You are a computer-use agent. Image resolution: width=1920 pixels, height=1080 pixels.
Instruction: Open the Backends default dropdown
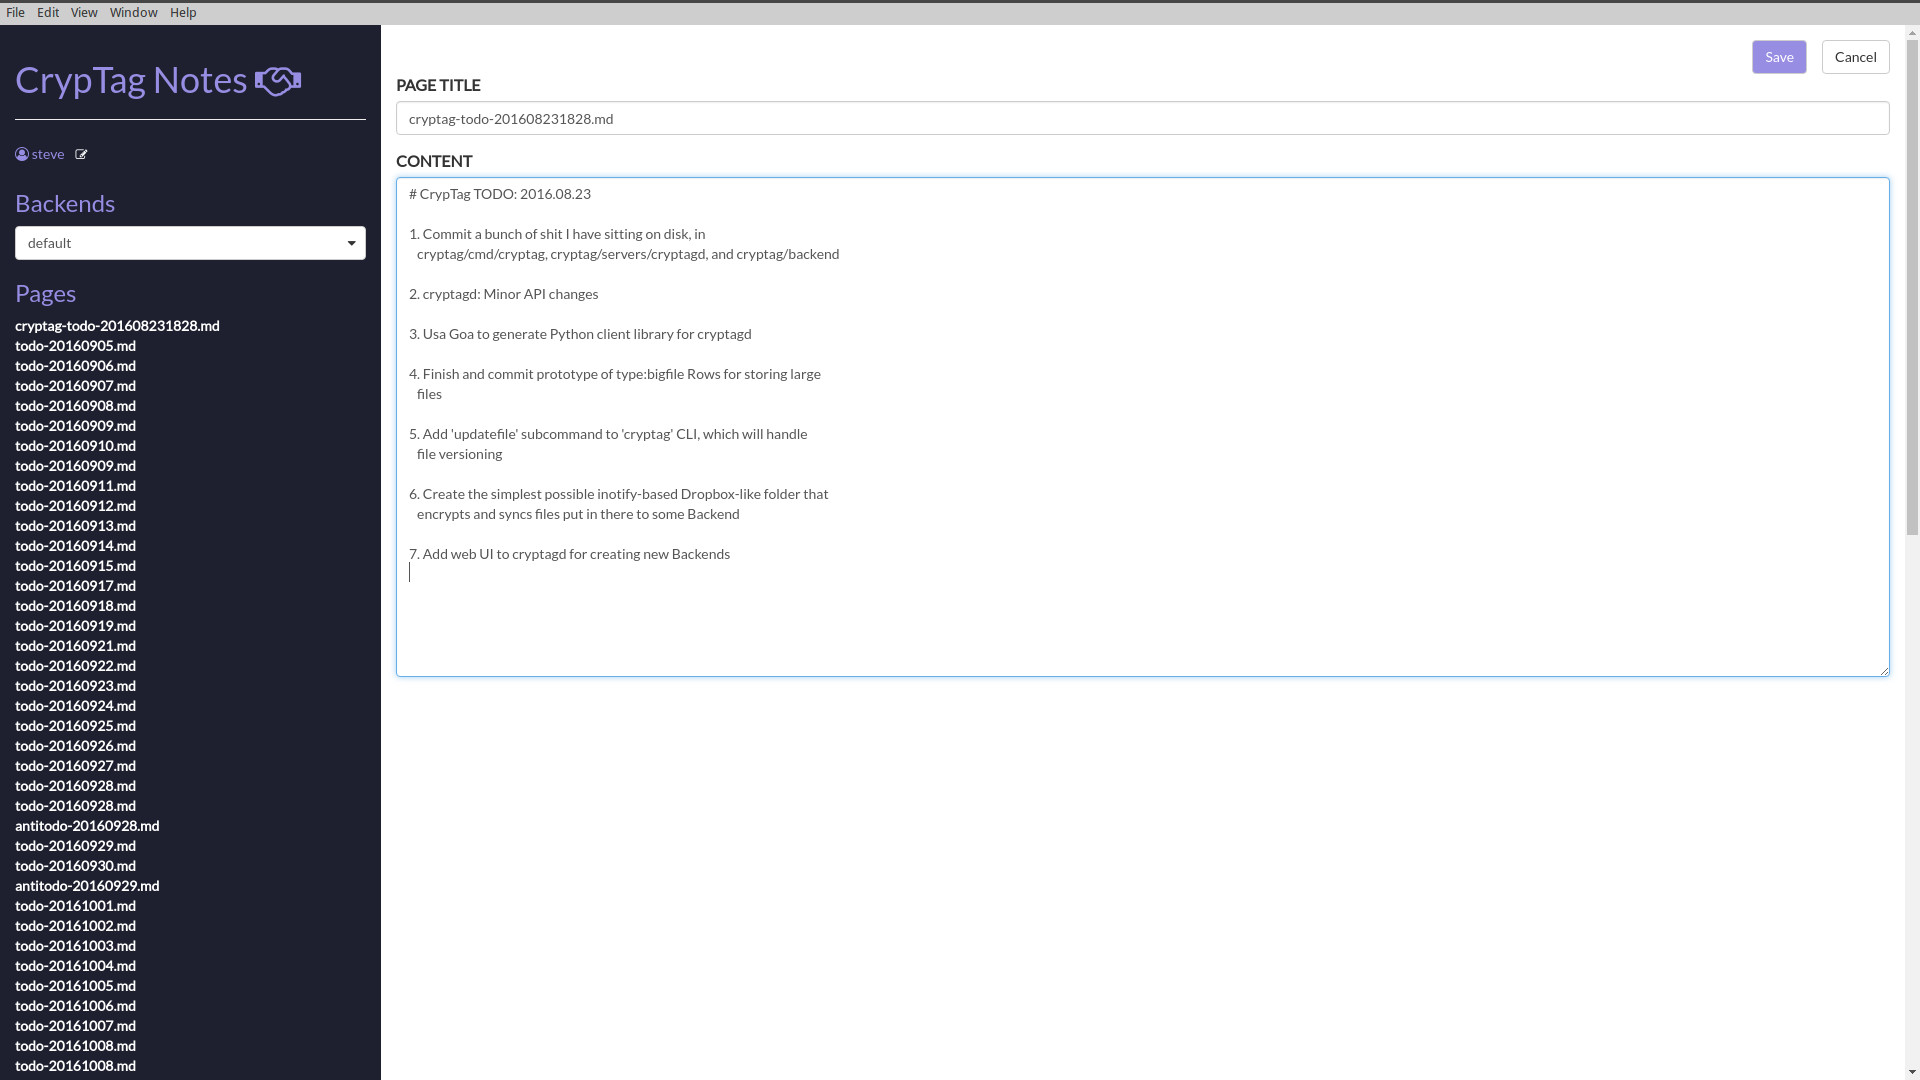[190, 243]
